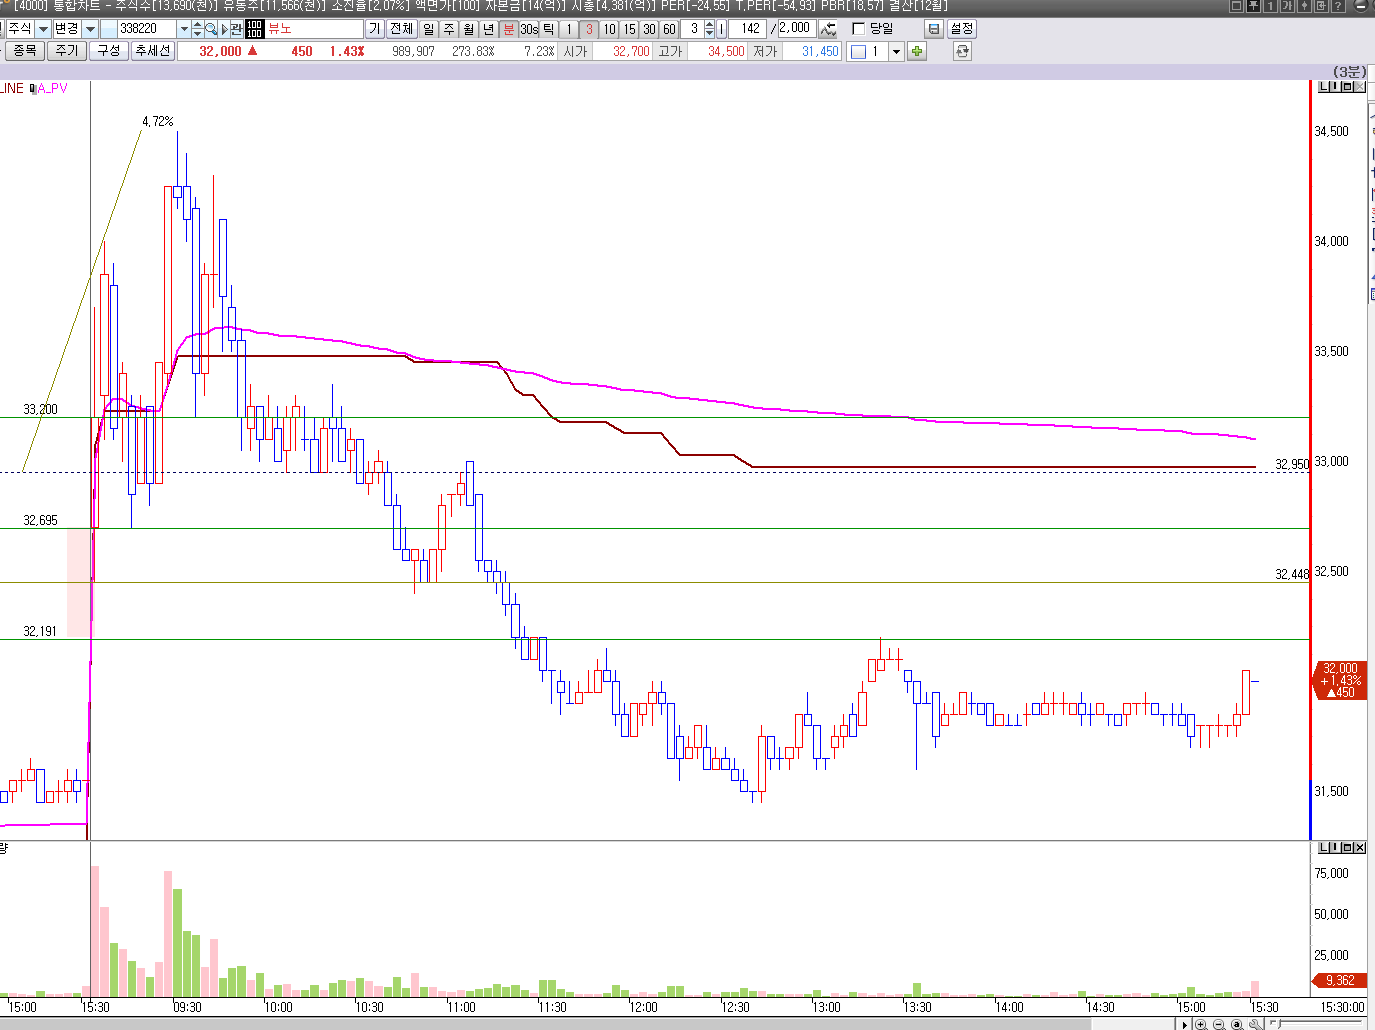Click the bottom chart zoom slider handle
This screenshot has width=1375, height=1030.
point(1279,1024)
